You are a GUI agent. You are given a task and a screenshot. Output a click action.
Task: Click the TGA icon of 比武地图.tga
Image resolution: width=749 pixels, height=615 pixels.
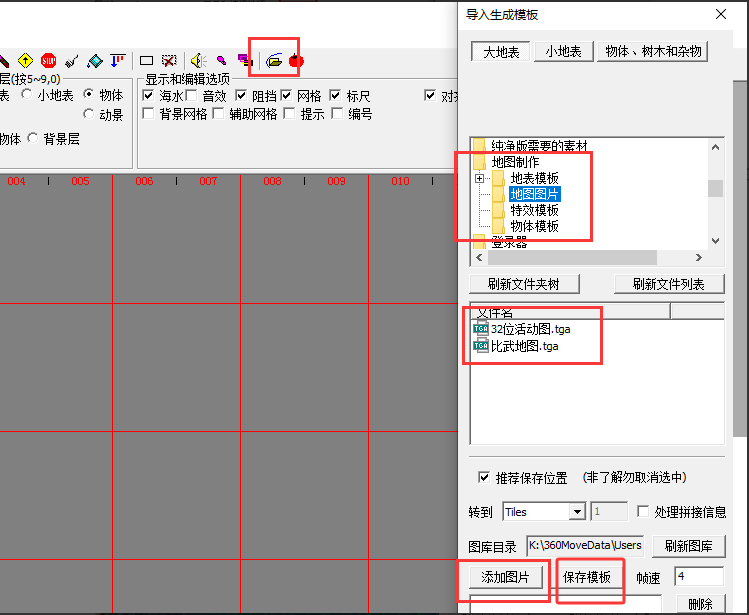coord(481,345)
